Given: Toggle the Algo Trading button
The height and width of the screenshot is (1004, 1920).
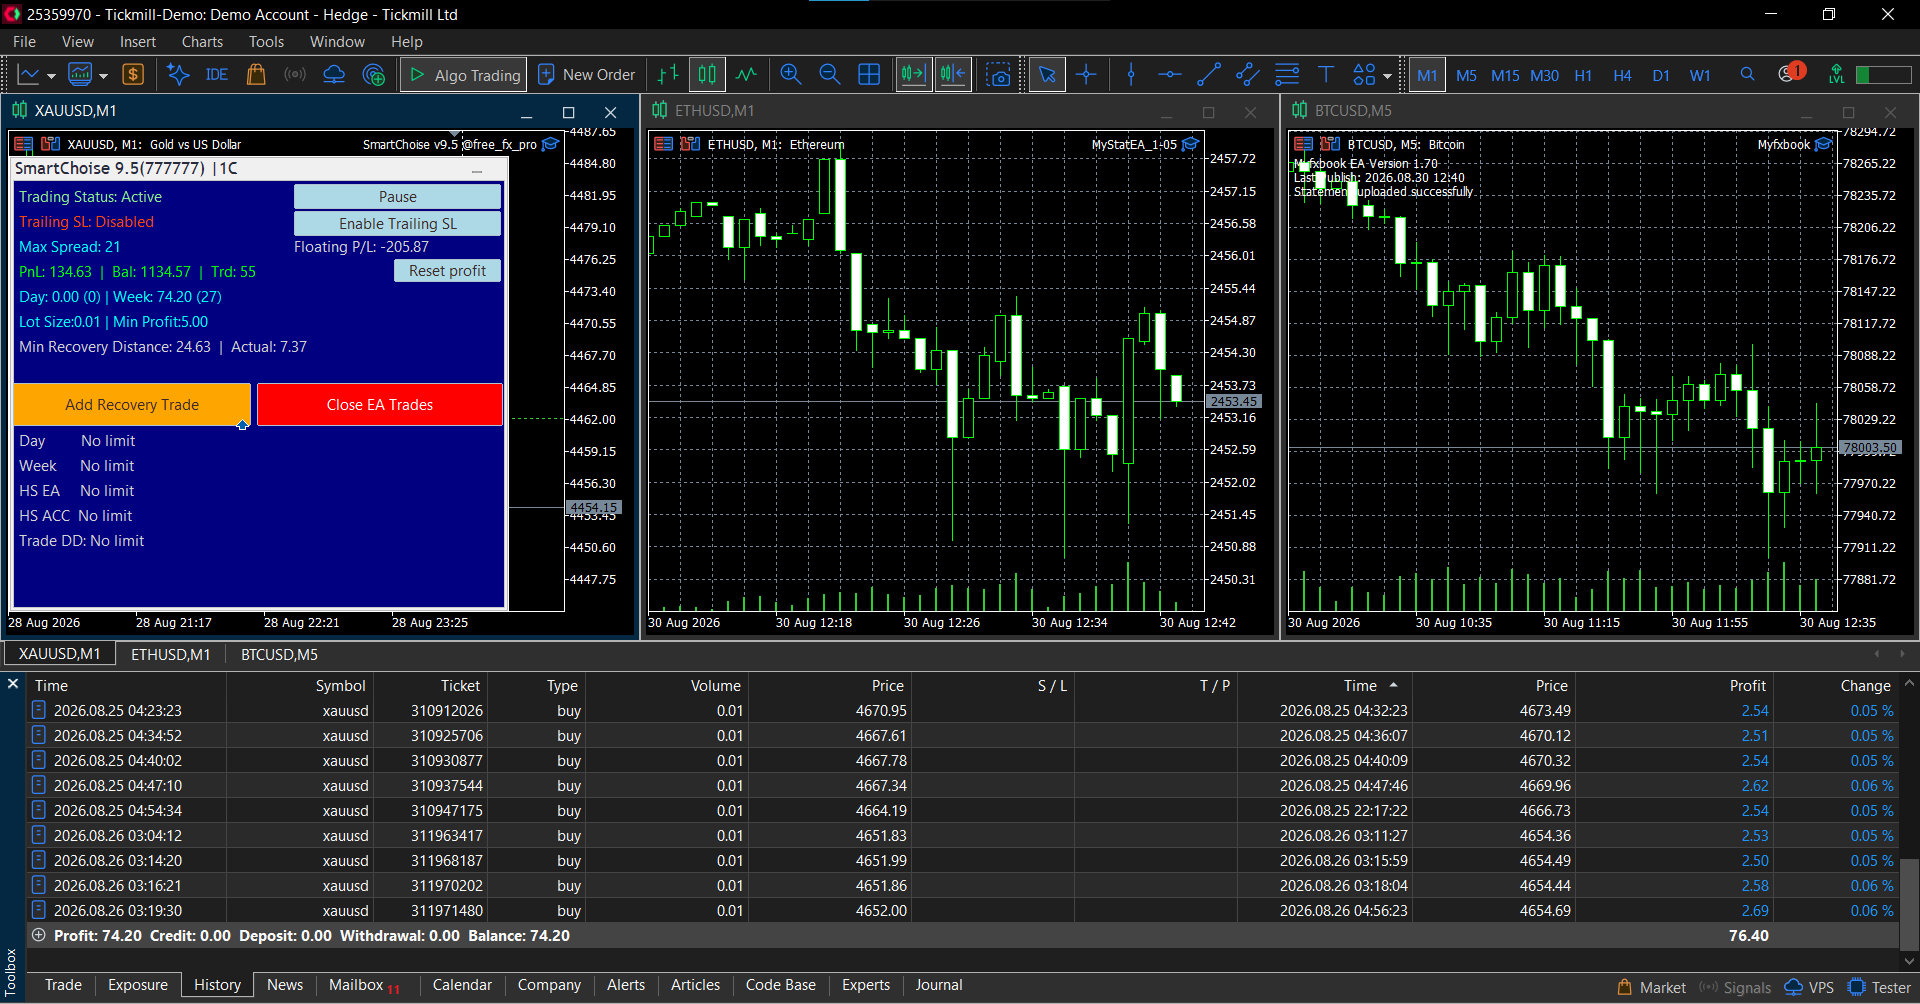Looking at the screenshot, I should coord(464,75).
